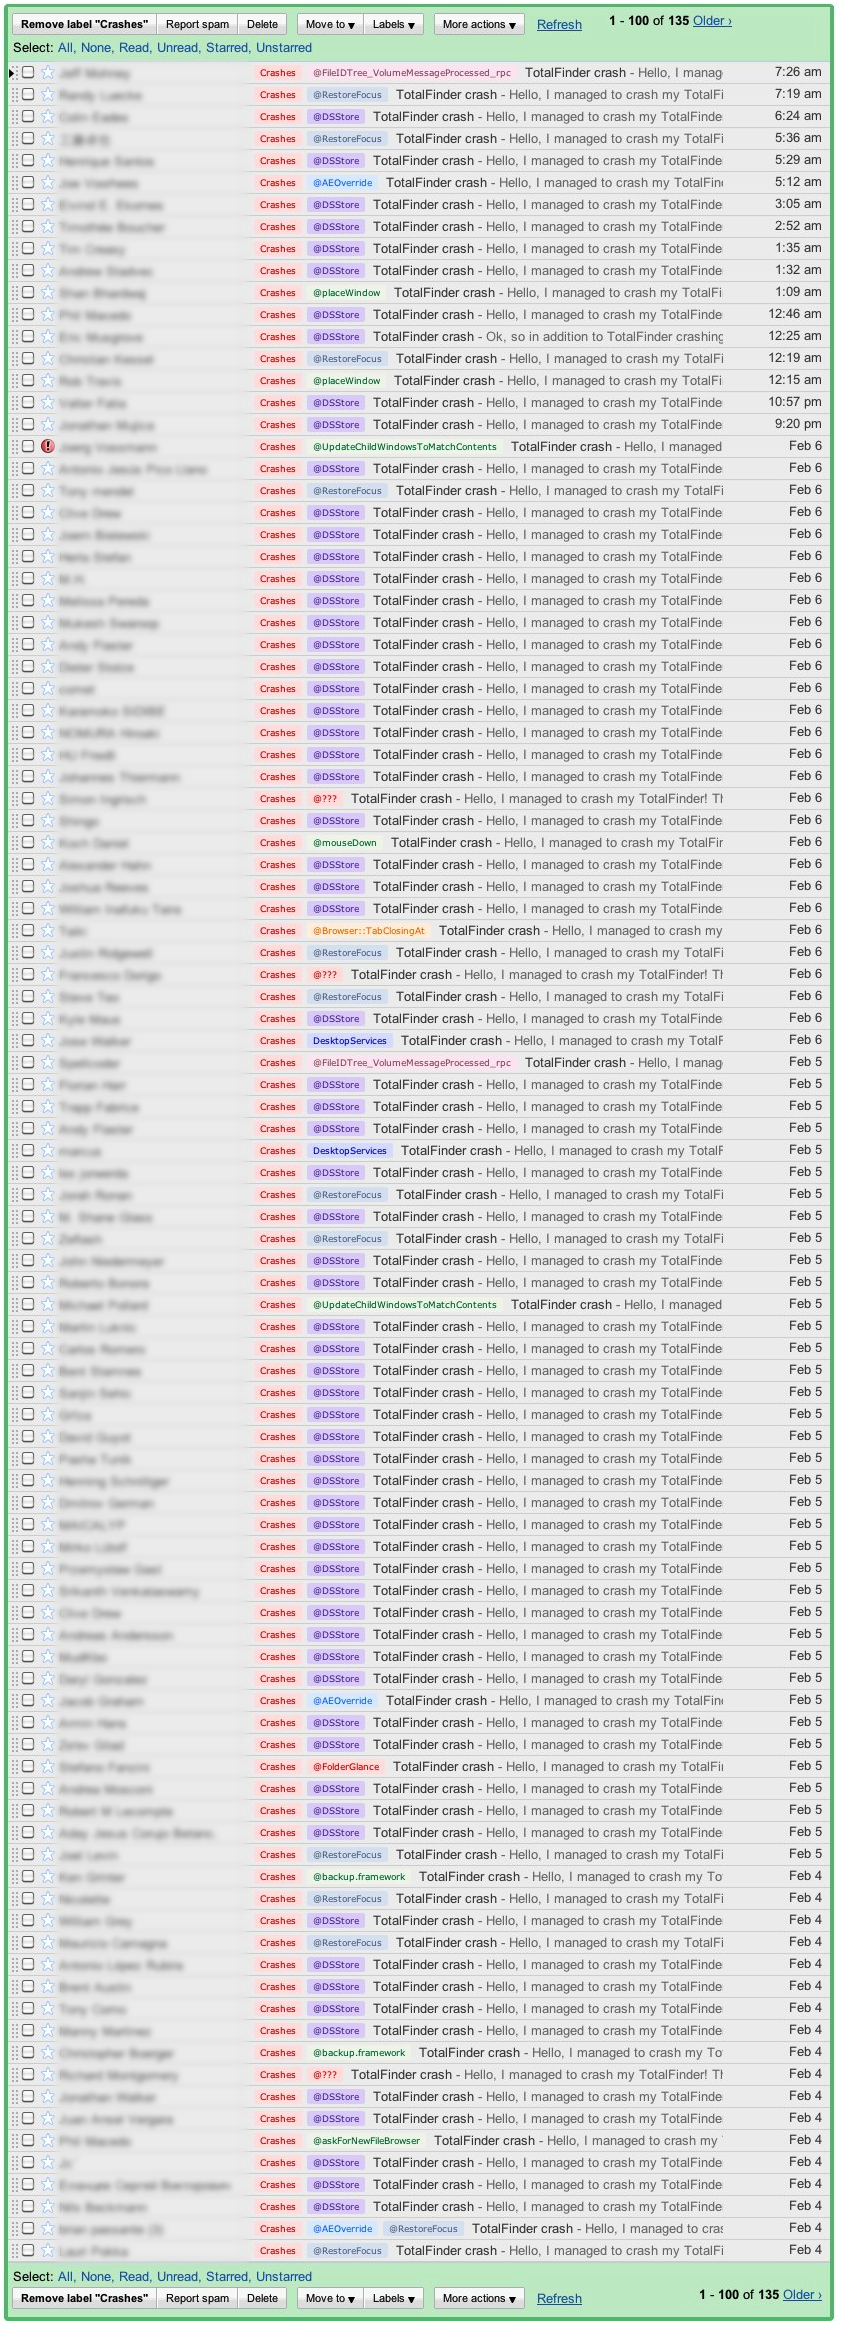Open the top toolbar 'Move to' dropdown
Image resolution: width=841 pixels, height=2327 pixels.
pyautogui.click(x=330, y=24)
